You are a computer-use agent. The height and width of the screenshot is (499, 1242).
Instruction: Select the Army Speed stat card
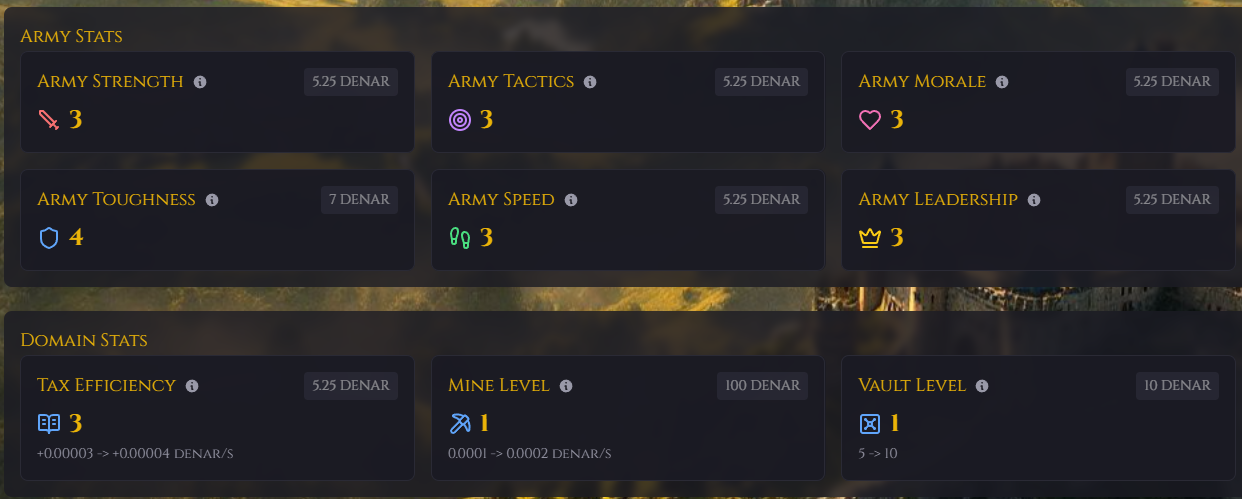tap(628, 220)
